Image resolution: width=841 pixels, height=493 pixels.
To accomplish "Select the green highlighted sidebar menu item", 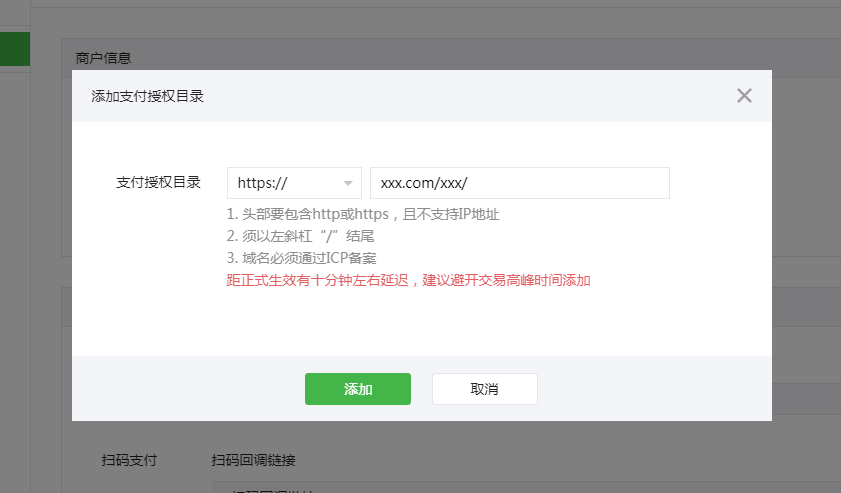I will coord(14,49).
